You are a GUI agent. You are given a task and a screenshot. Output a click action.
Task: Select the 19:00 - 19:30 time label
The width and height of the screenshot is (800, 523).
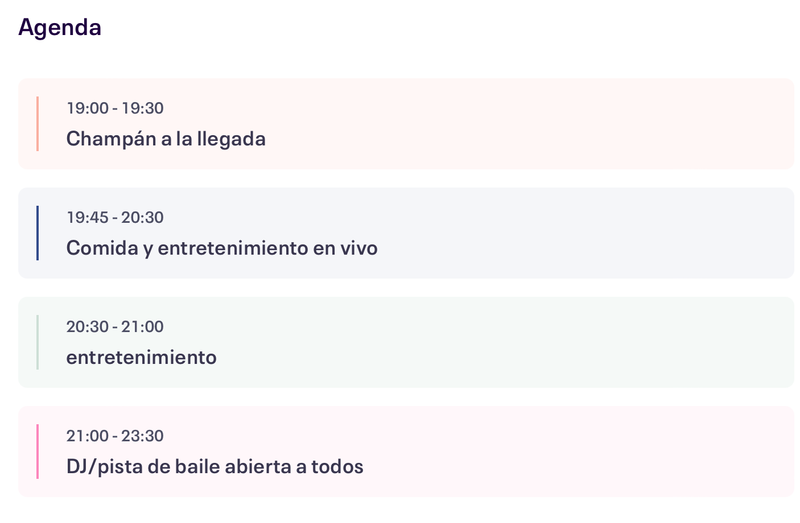point(115,108)
